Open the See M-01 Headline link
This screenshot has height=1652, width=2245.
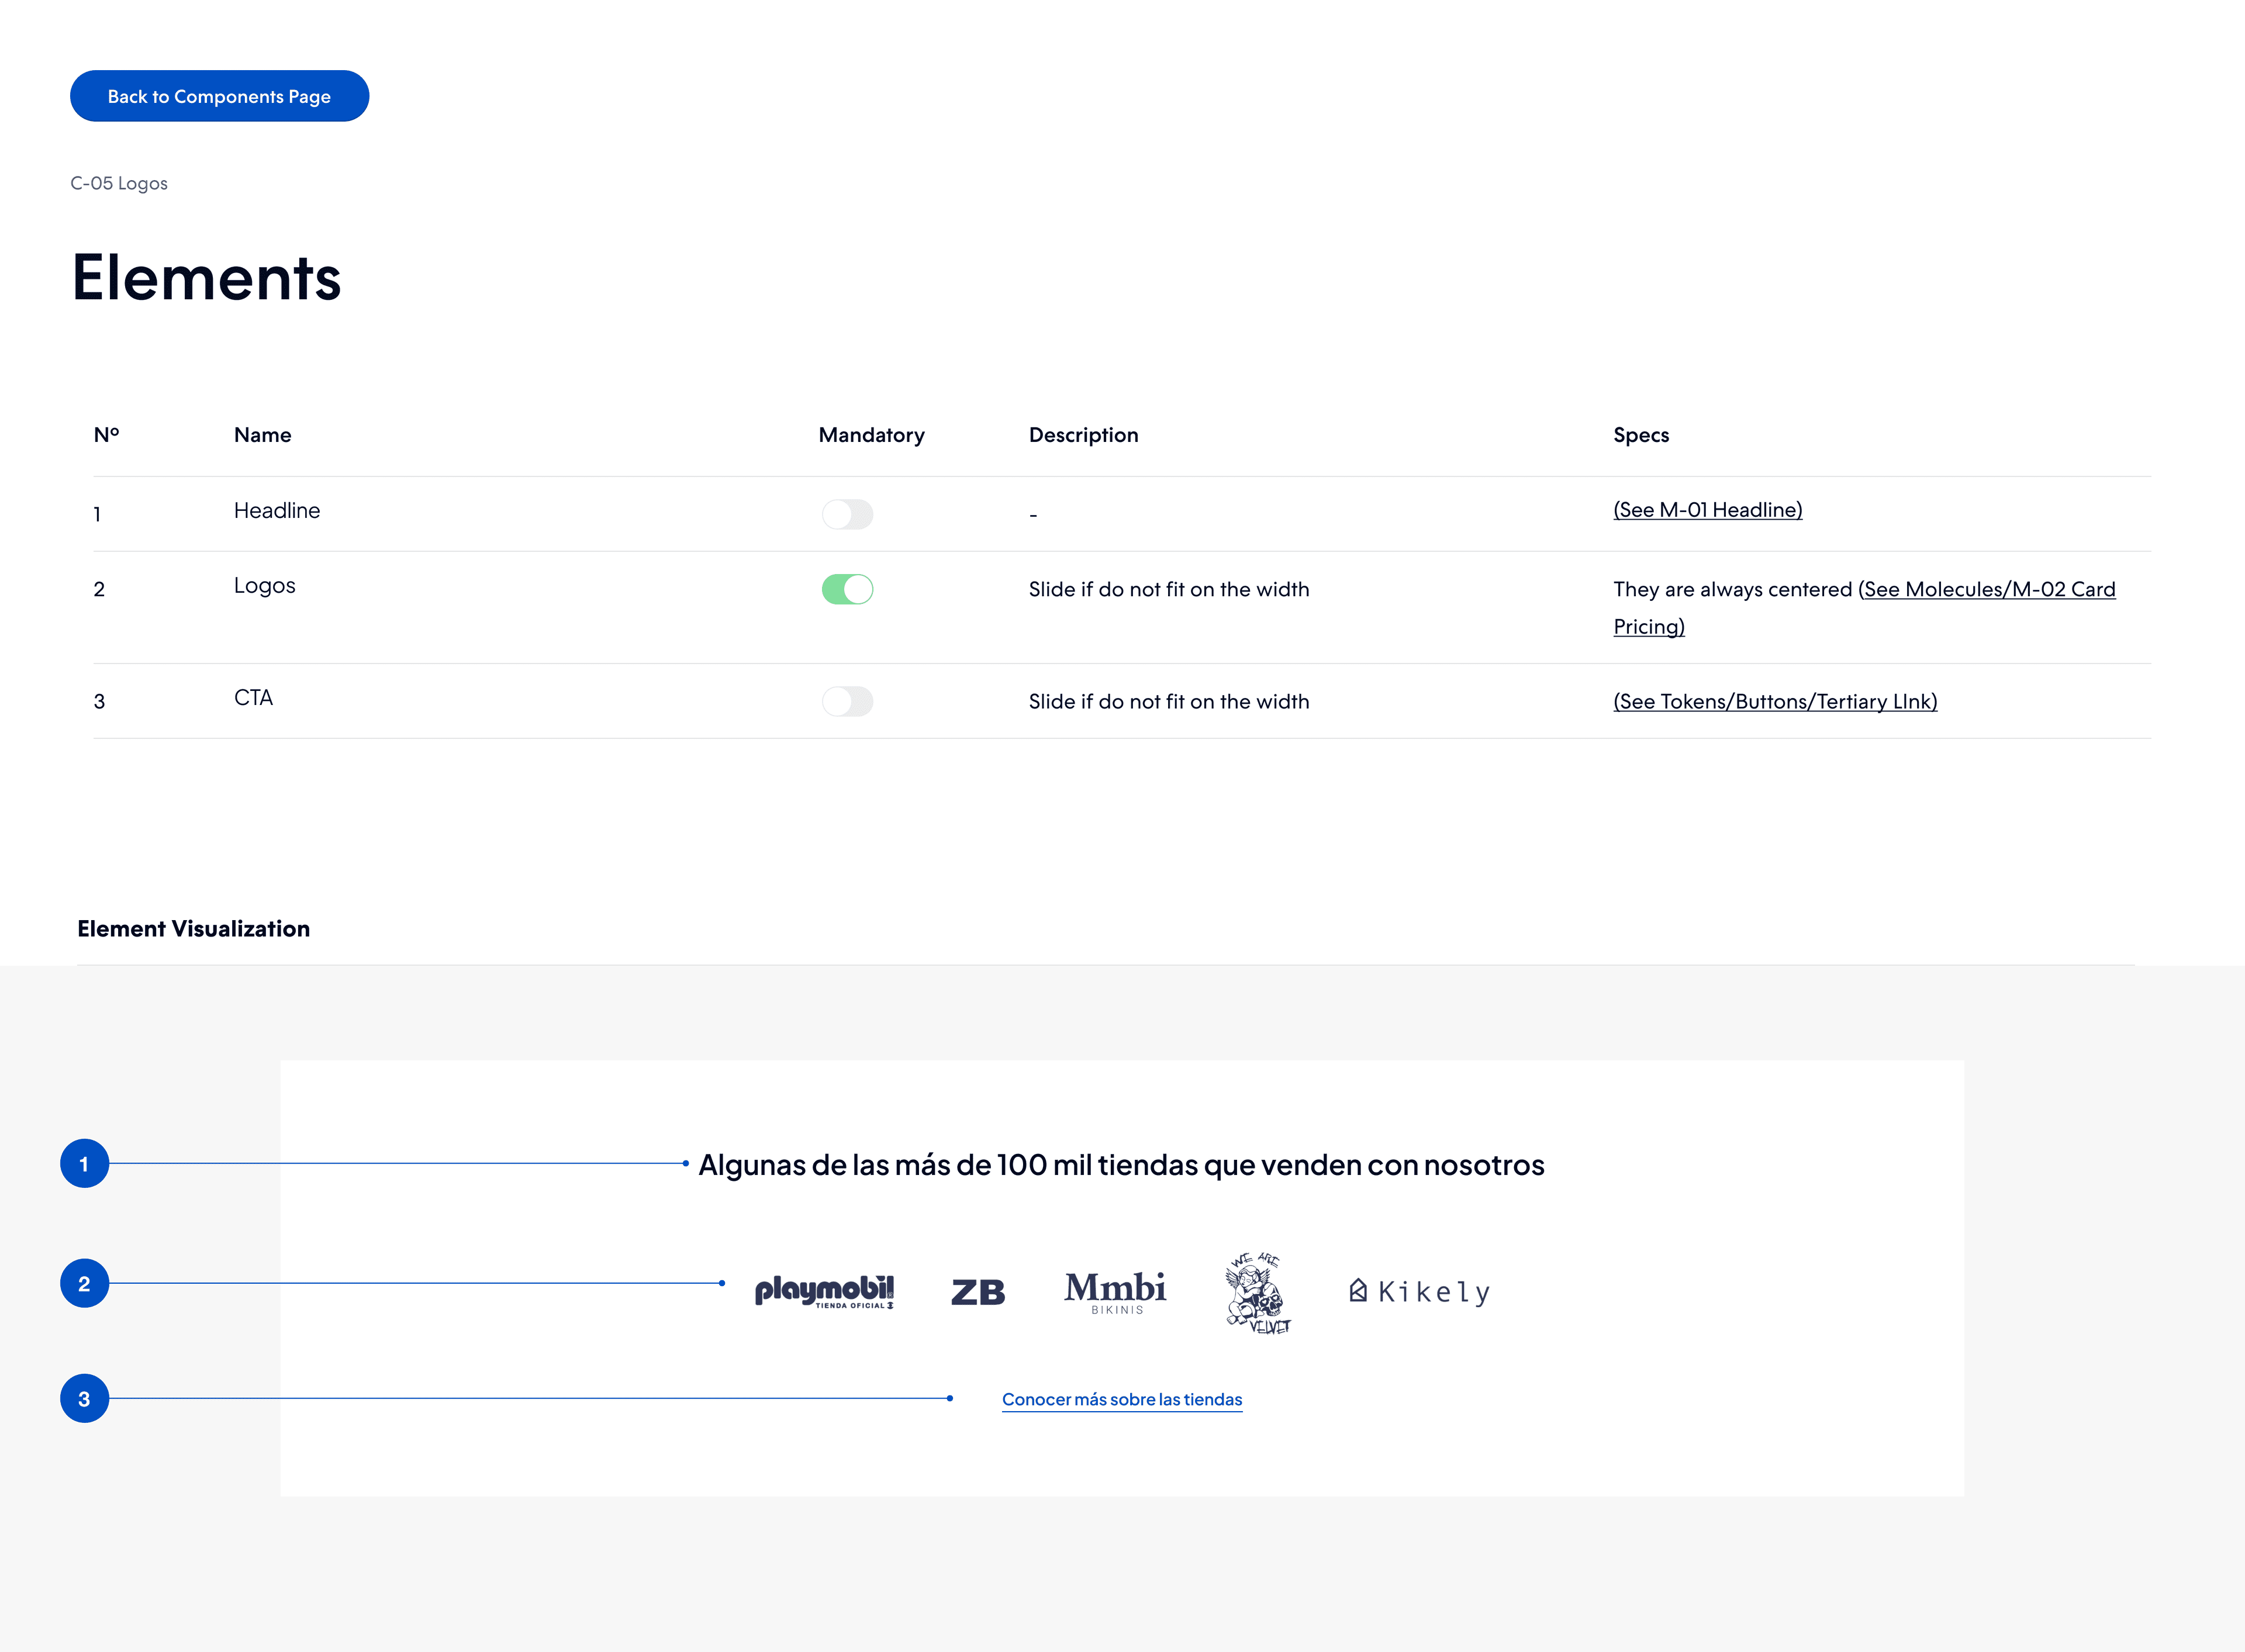click(1707, 510)
